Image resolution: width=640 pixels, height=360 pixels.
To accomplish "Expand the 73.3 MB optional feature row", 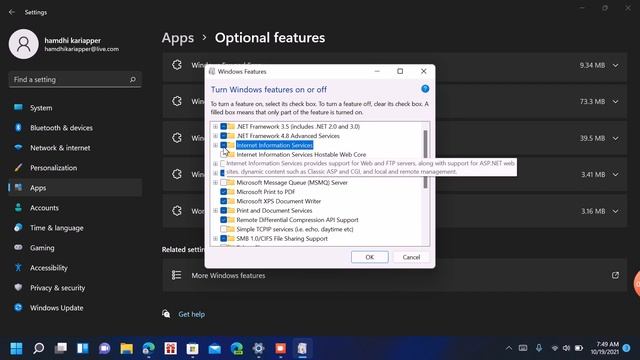I will 615,102.
